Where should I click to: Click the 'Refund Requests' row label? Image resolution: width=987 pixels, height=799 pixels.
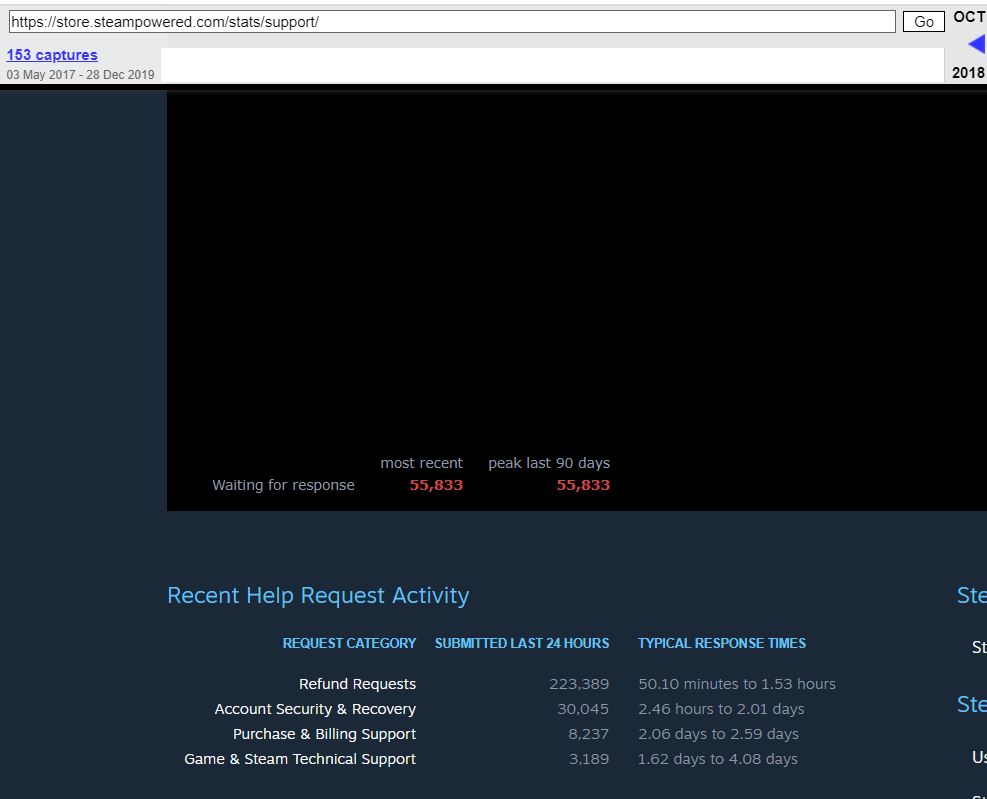pyautogui.click(x=358, y=684)
